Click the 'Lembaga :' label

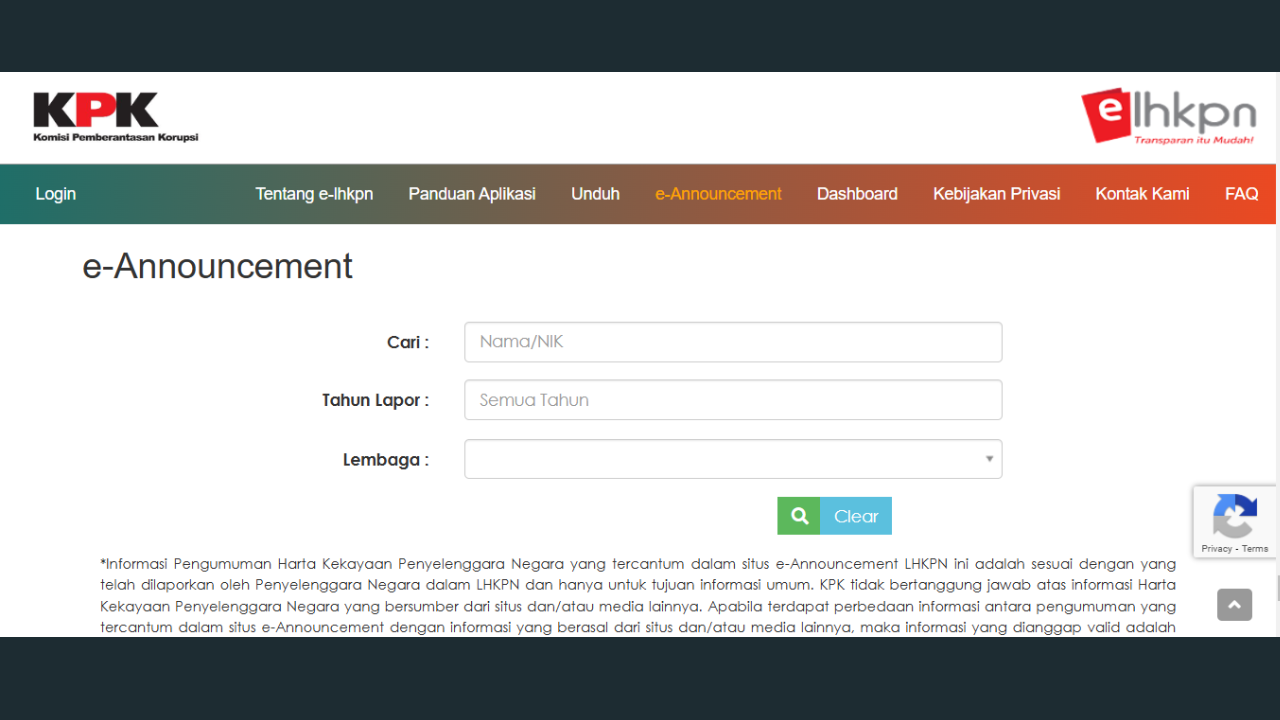coord(386,460)
